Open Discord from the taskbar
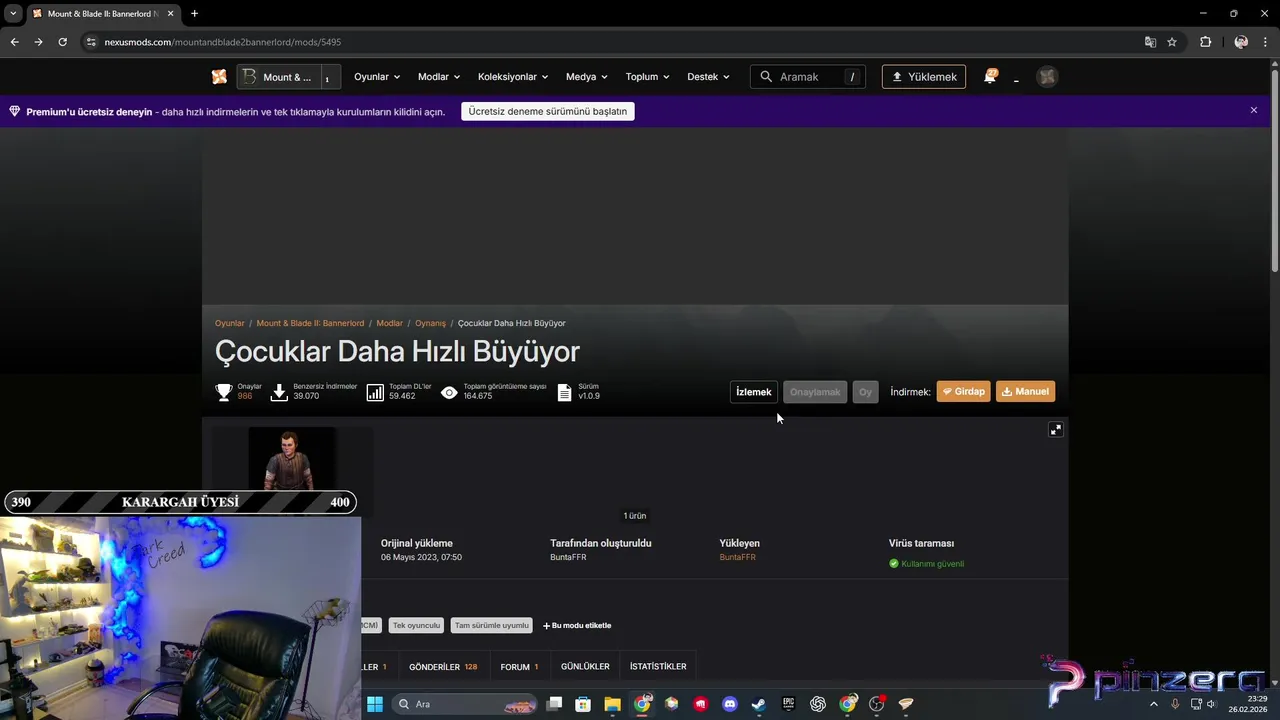 pos(730,704)
